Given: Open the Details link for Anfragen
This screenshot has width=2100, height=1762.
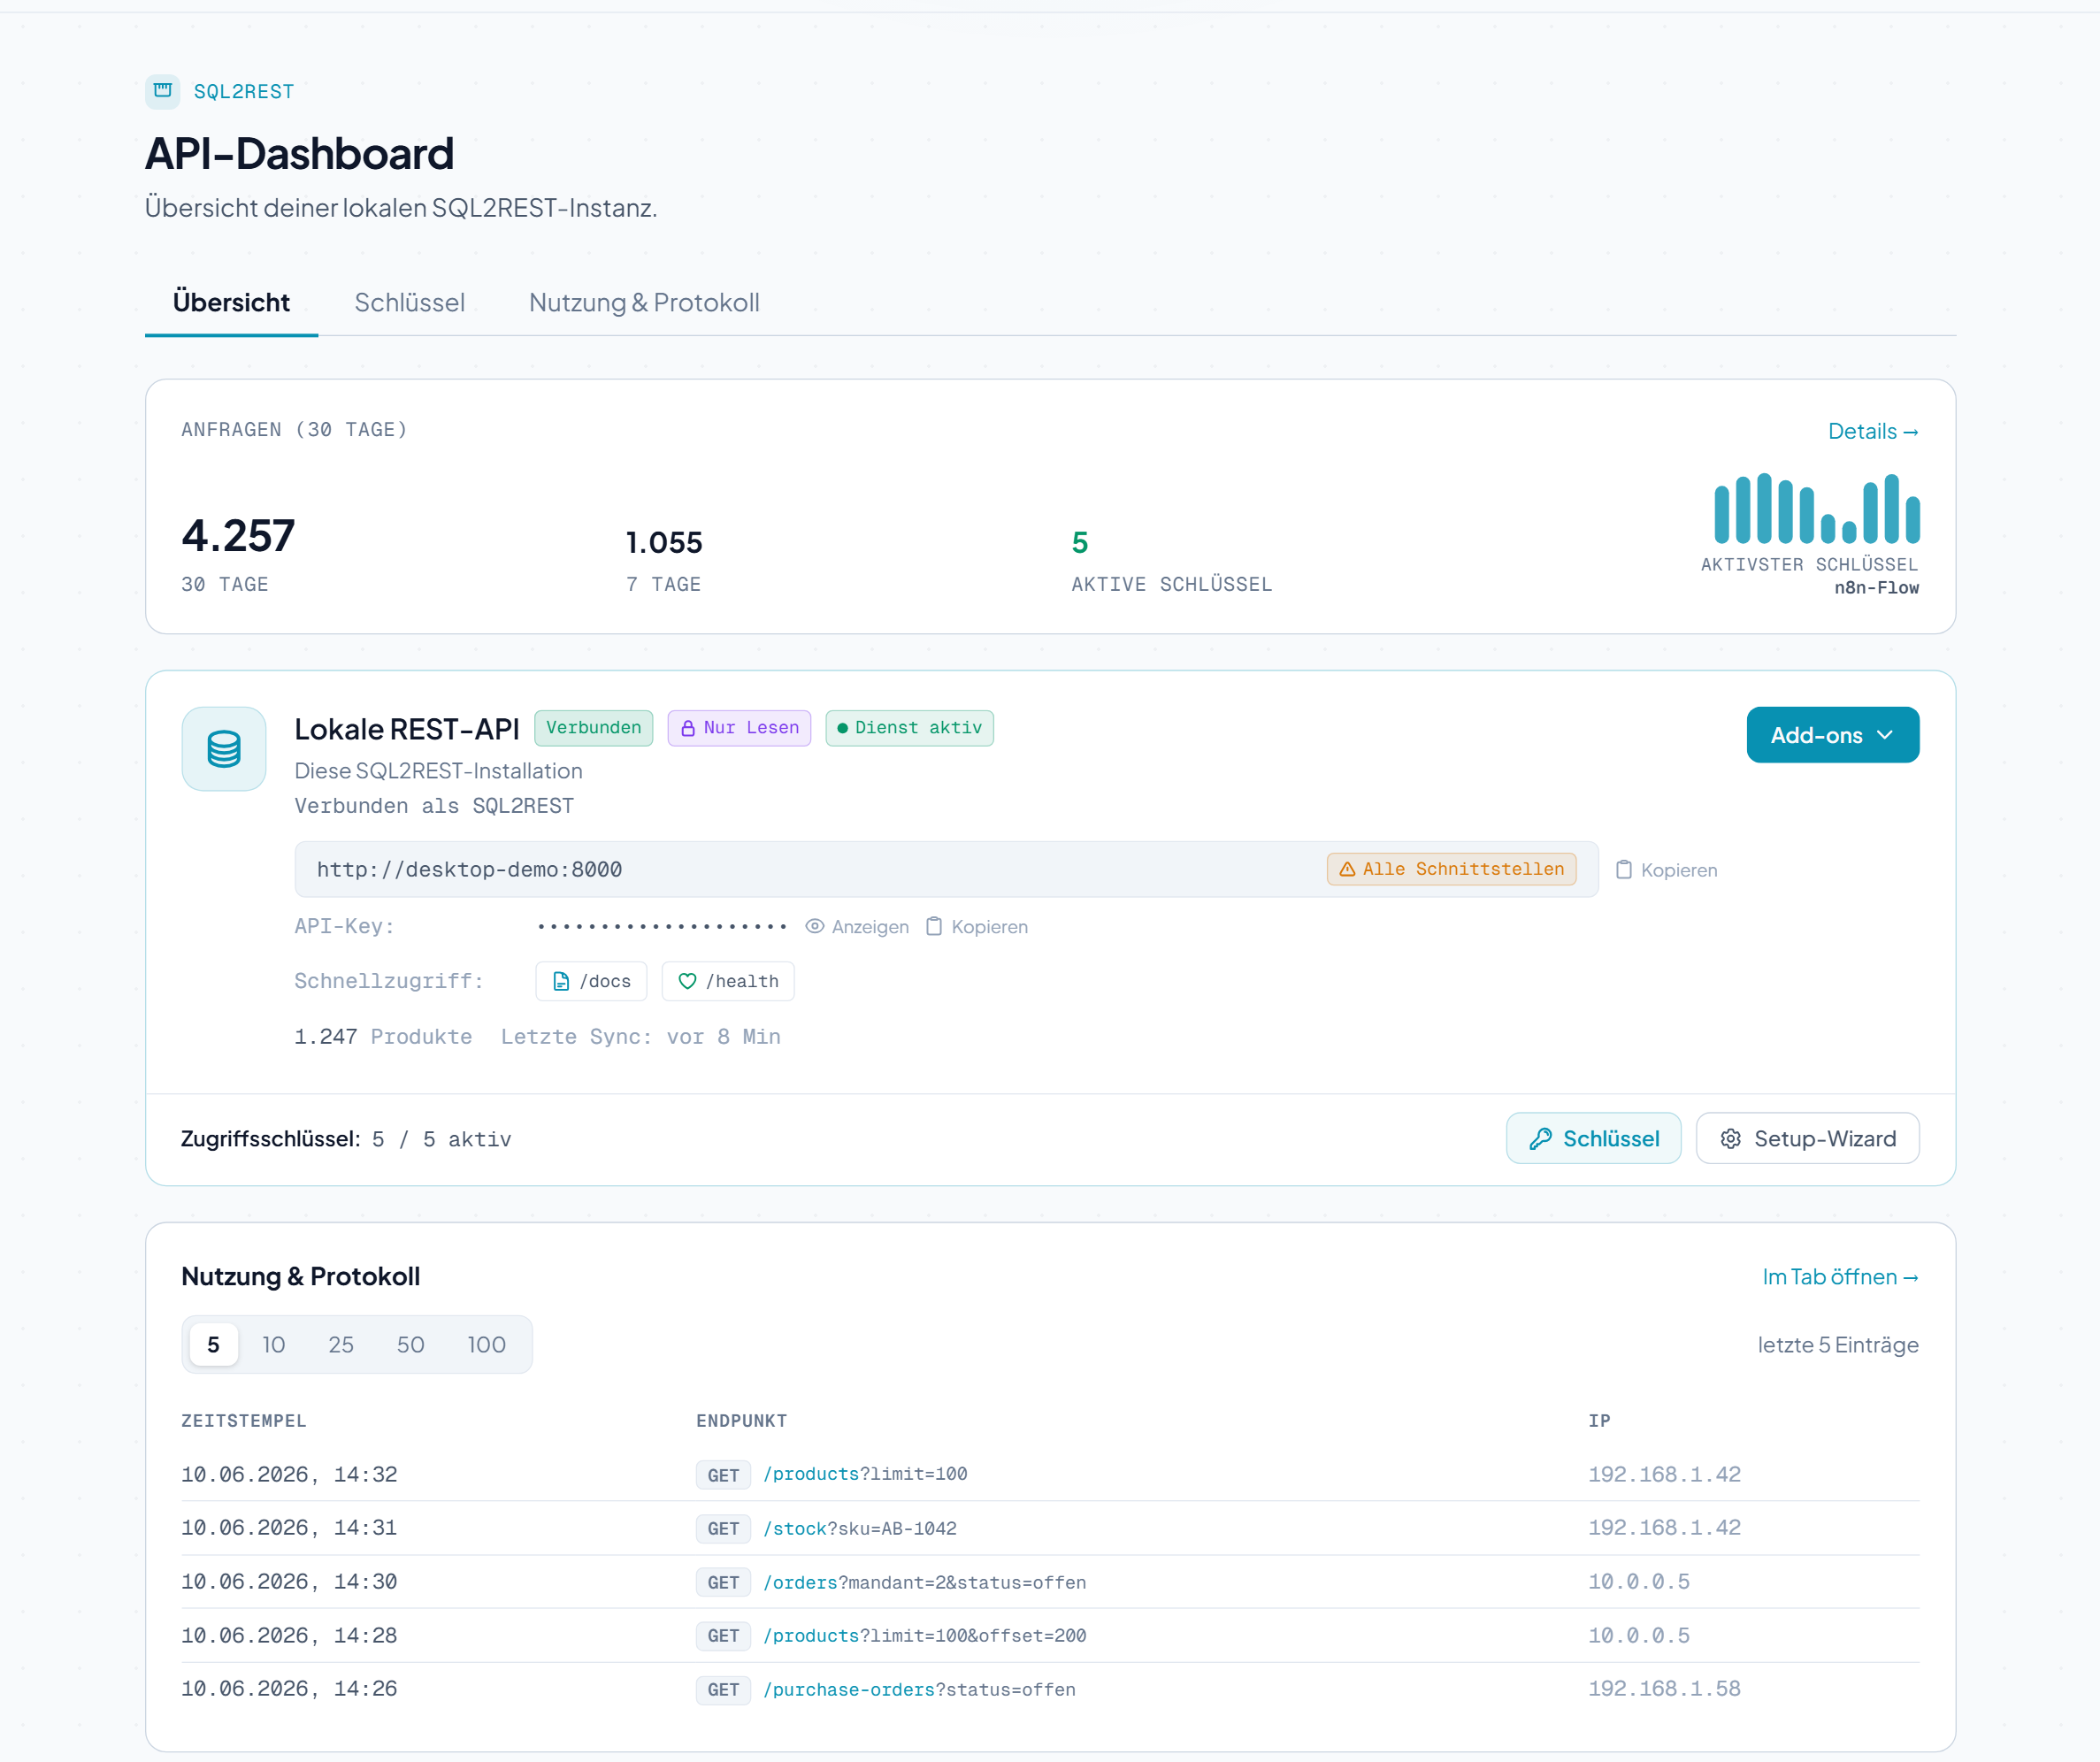Looking at the screenshot, I should click(x=1873, y=432).
